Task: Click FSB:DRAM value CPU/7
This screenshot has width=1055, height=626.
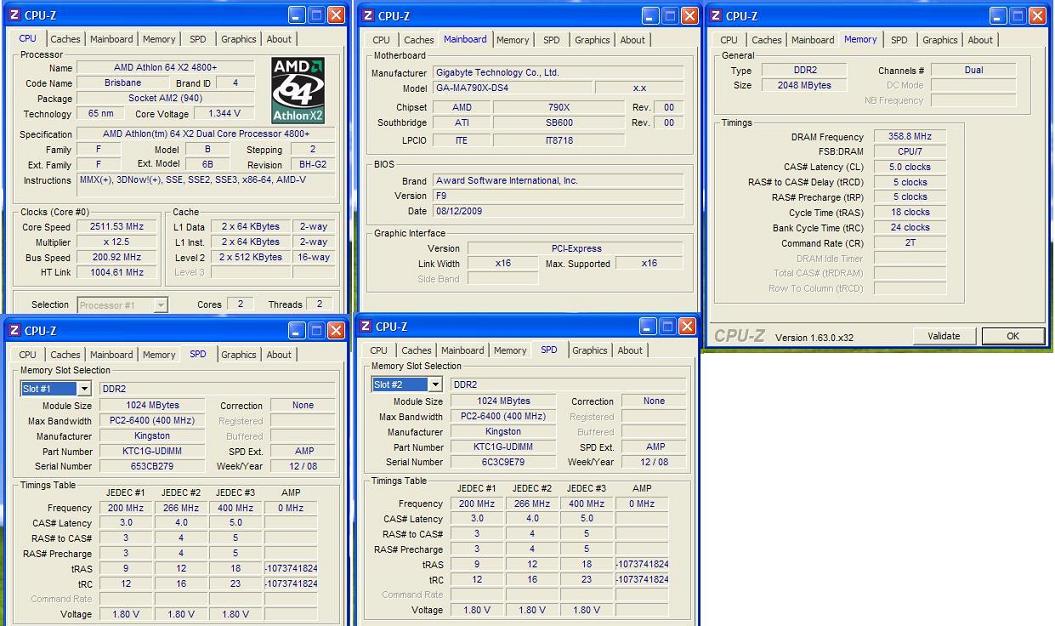Action: (910, 151)
